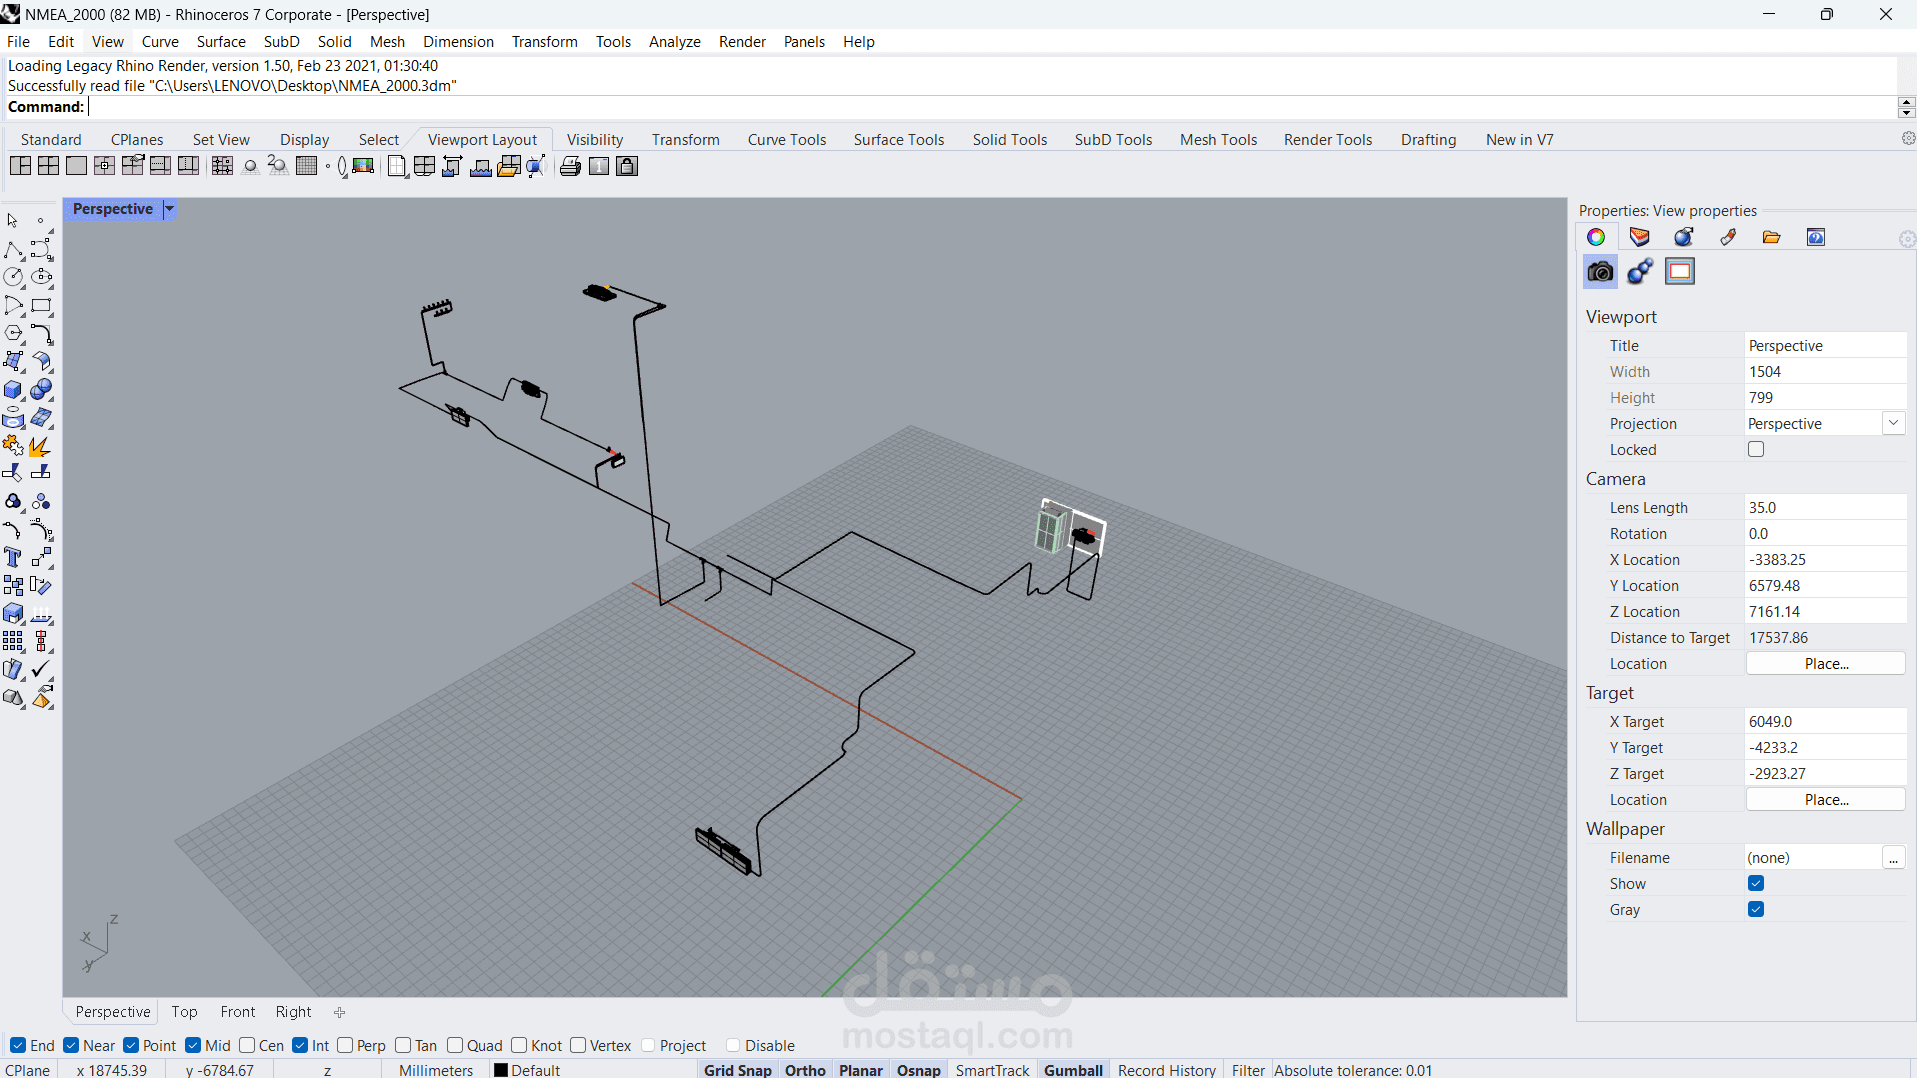Click the padlock icon in the toolbar
Screen dimensions: 1917x1078
[x=627, y=166]
